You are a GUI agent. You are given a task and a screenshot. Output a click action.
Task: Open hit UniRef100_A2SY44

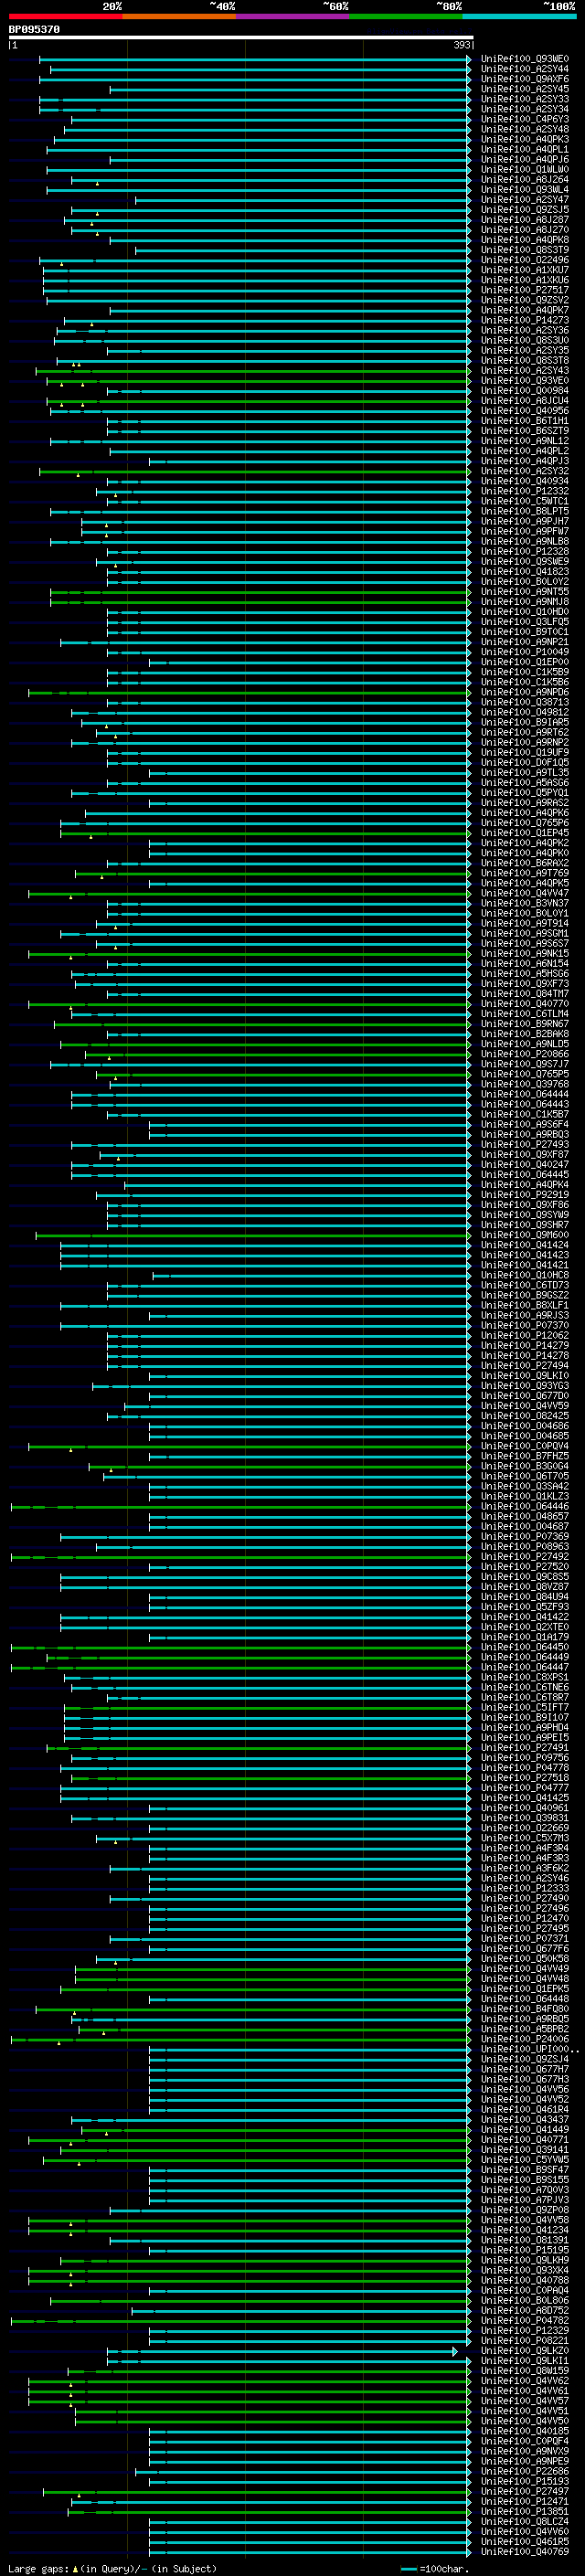coord(524,69)
